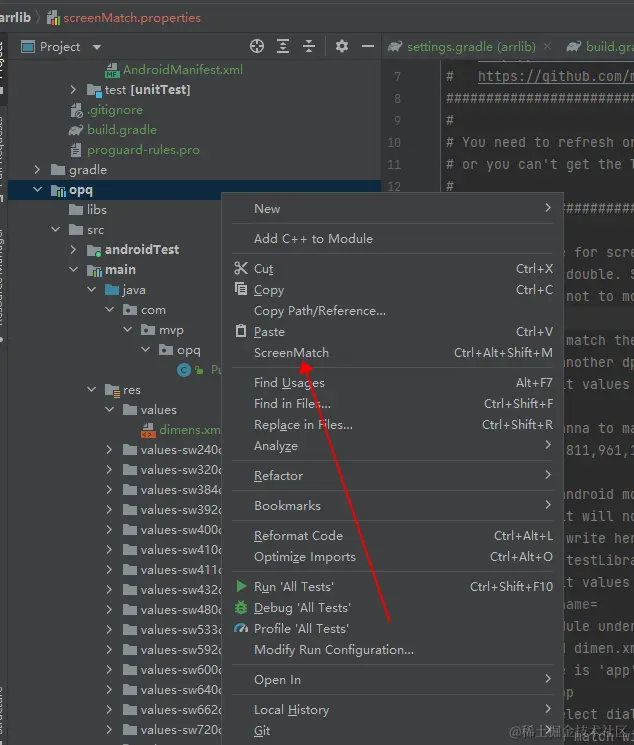Choose Copy Path/Reference...
This screenshot has width=634, height=745.
click(x=393, y=311)
